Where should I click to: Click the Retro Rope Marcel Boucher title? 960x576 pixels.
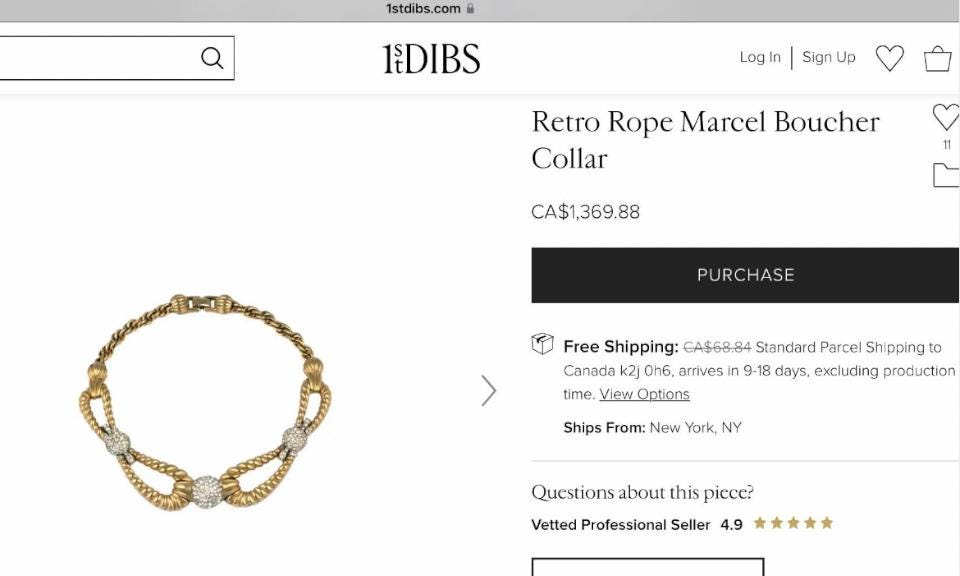click(705, 140)
